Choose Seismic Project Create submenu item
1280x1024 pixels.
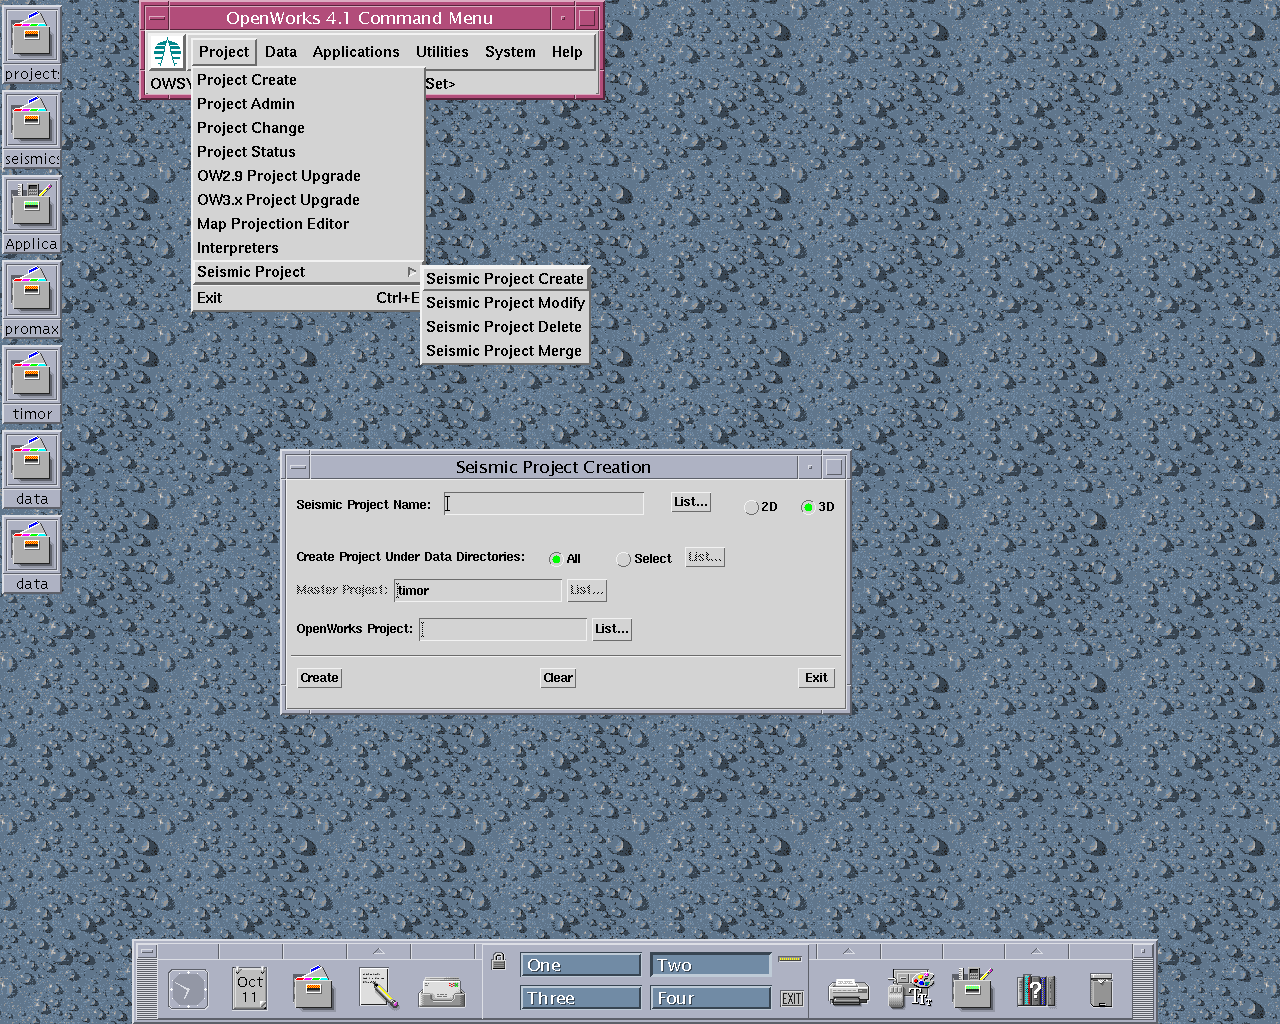coord(505,279)
